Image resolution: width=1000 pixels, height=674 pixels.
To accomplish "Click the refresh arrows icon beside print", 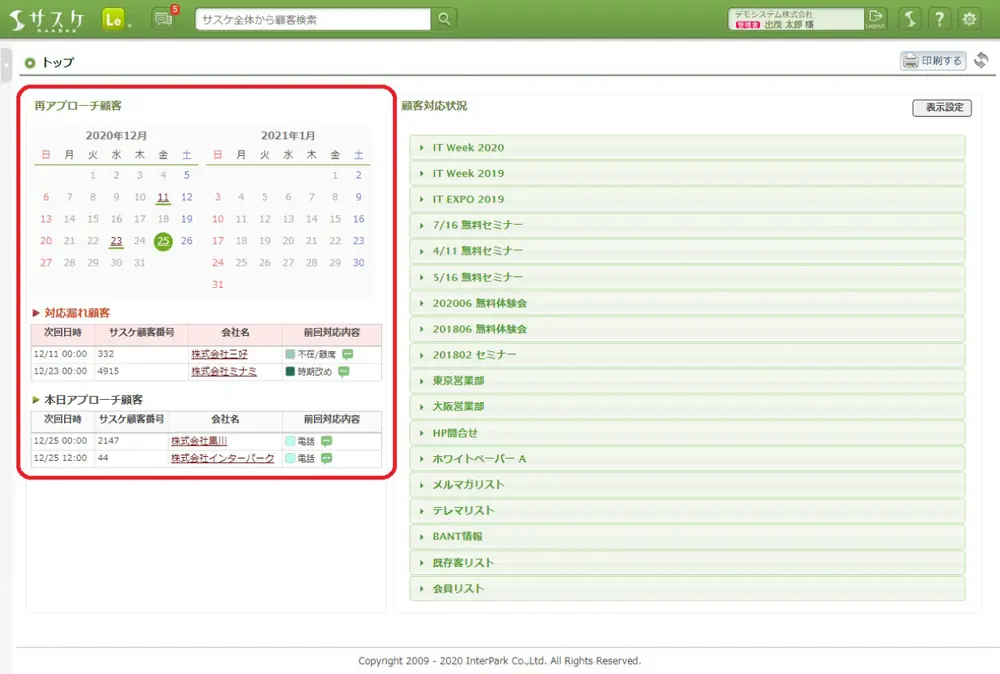I will (981, 61).
